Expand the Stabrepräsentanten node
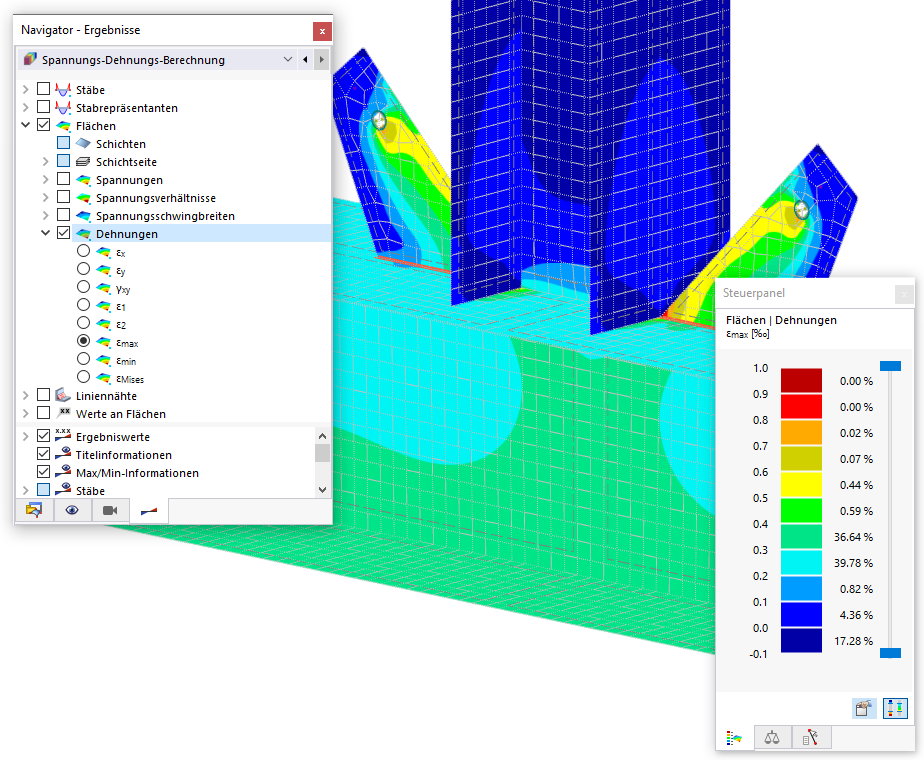The image size is (924, 760). [x=25, y=108]
